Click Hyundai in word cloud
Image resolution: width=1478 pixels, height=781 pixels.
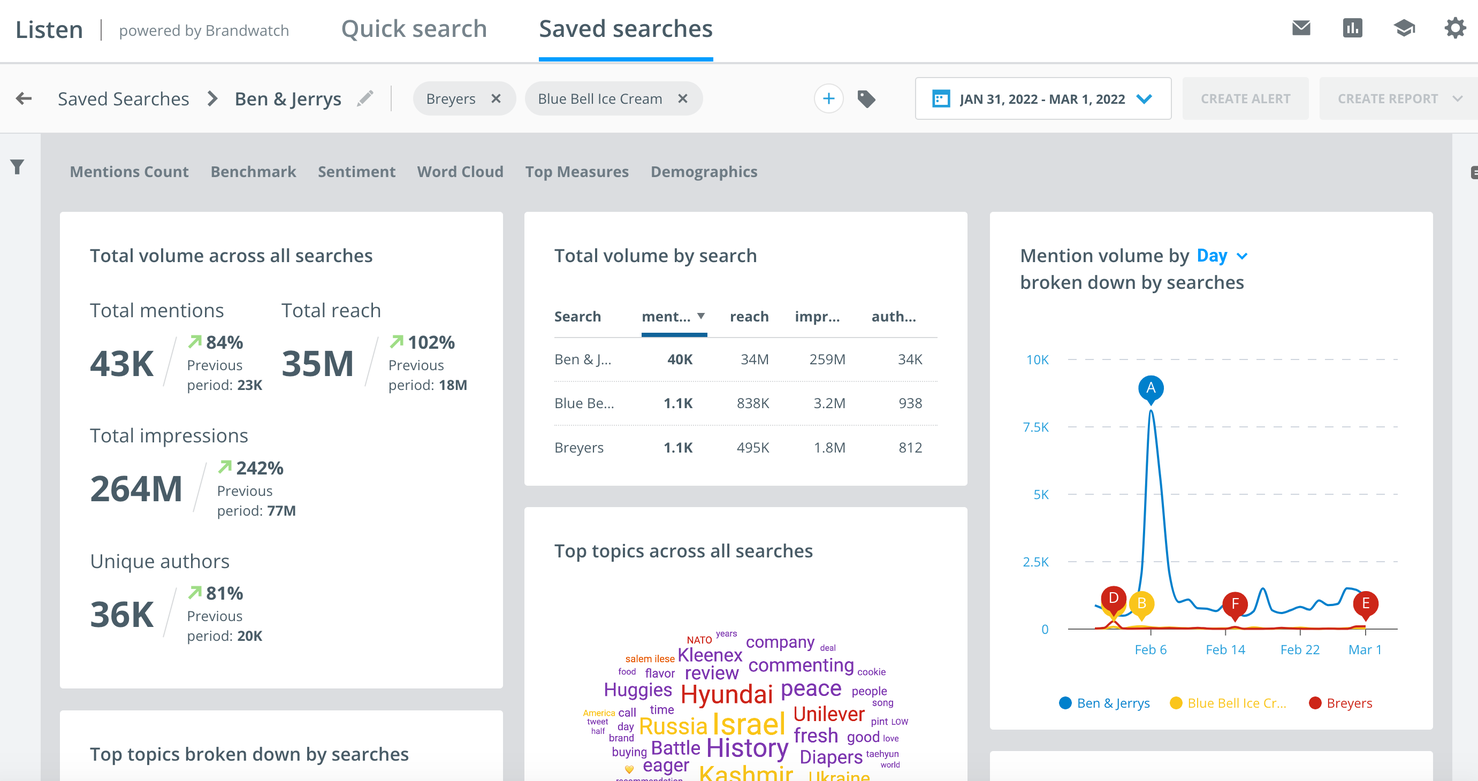coord(727,694)
